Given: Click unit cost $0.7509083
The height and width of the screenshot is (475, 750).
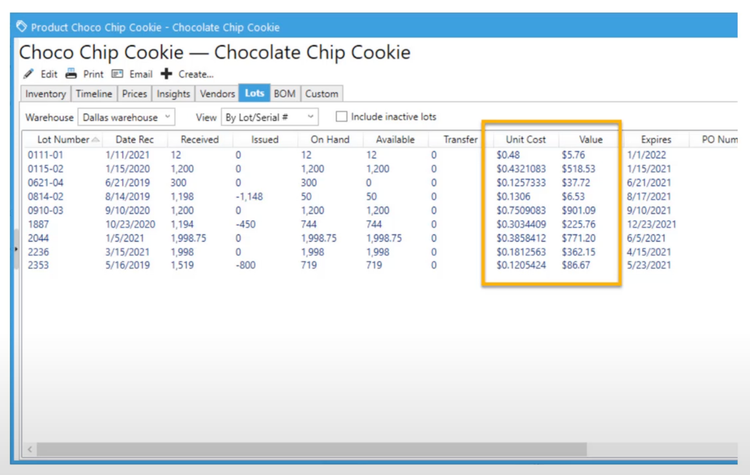Looking at the screenshot, I should [521, 210].
